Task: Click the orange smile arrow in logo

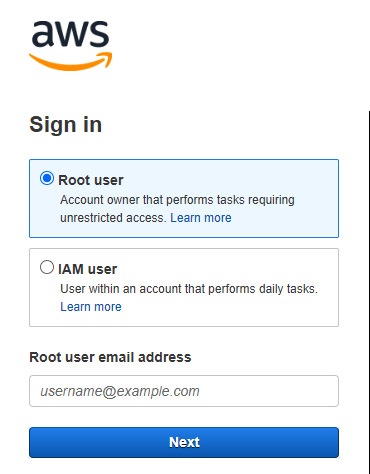Action: [71, 61]
